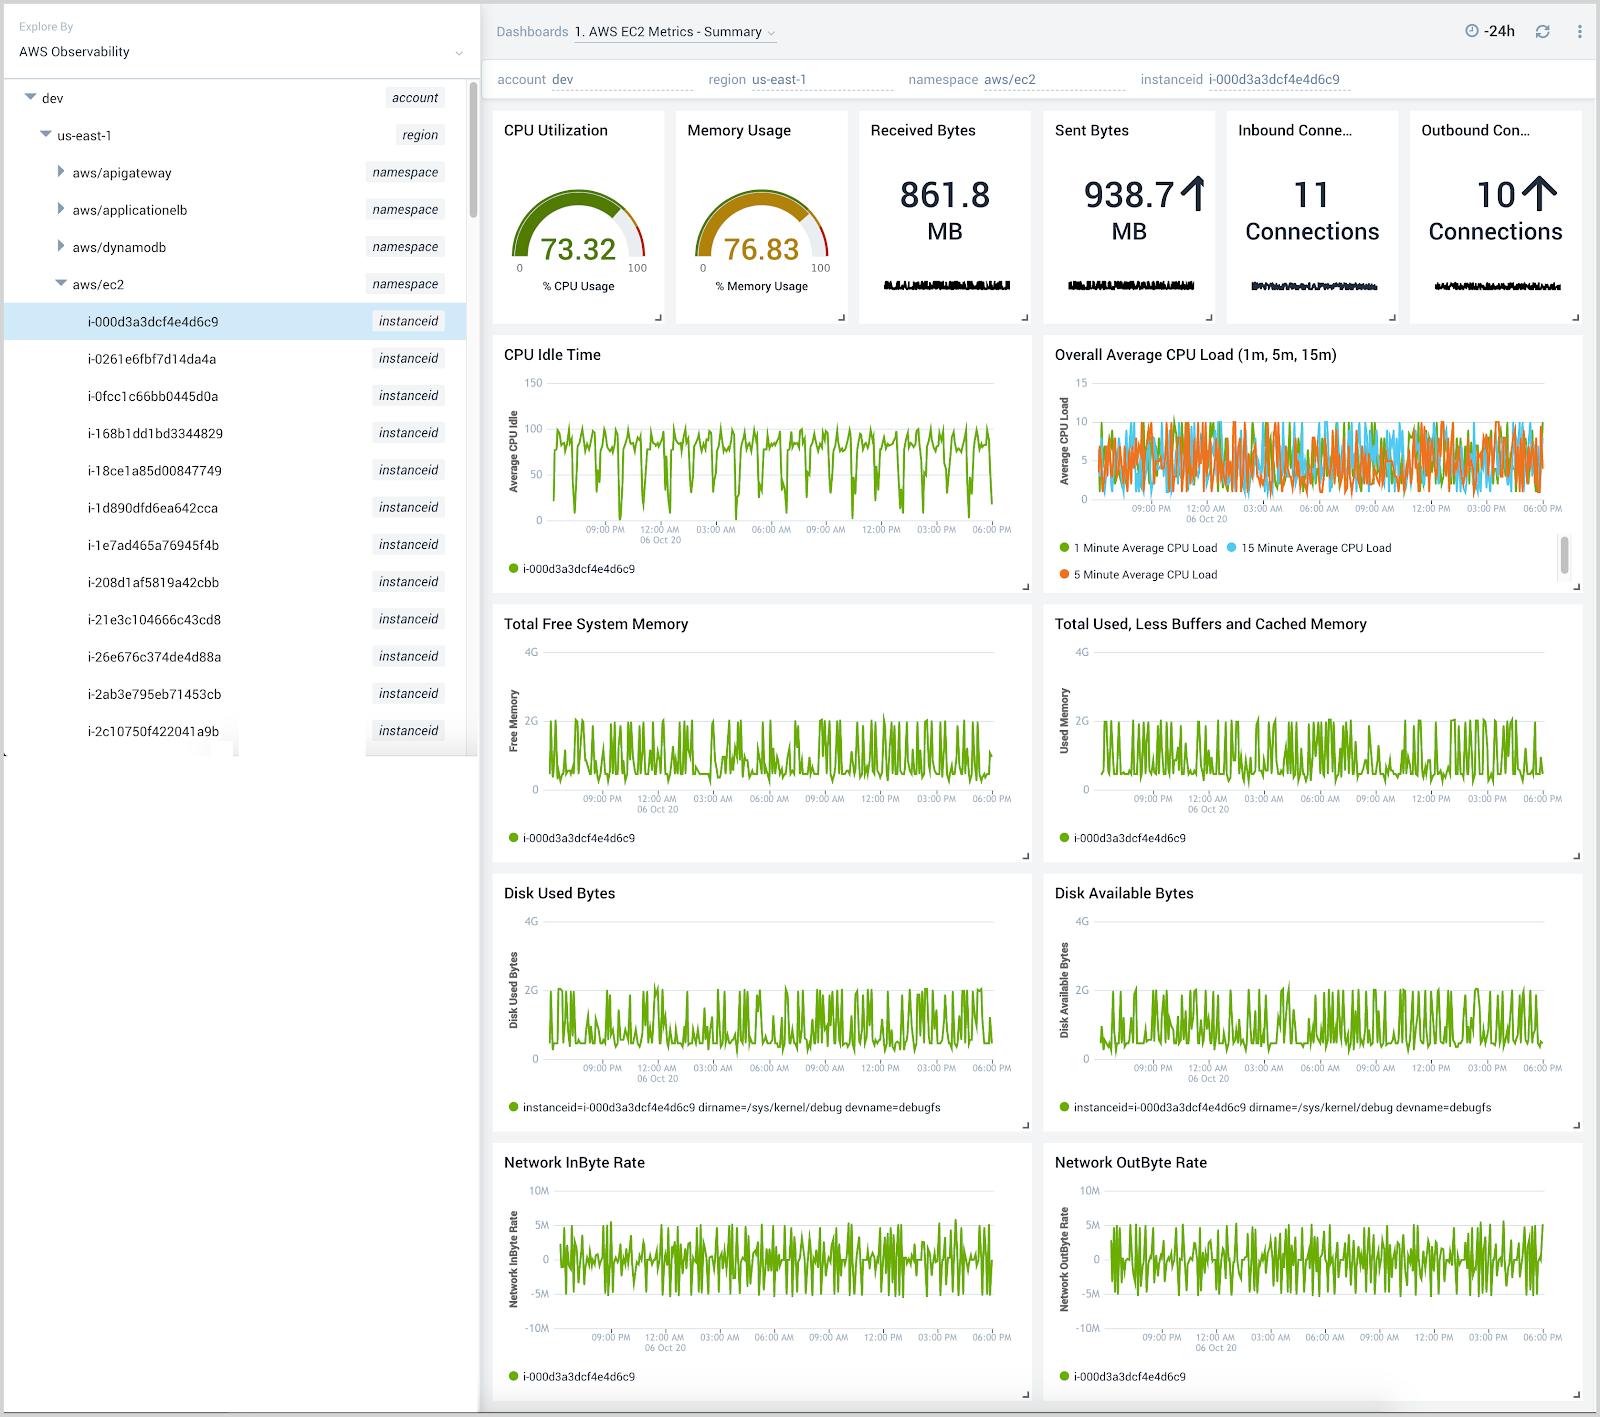Screen dimensions: 1600x1417
Task: Open the AWS EC2 Metrics Summary dashboard dropdown
Action: click(676, 32)
